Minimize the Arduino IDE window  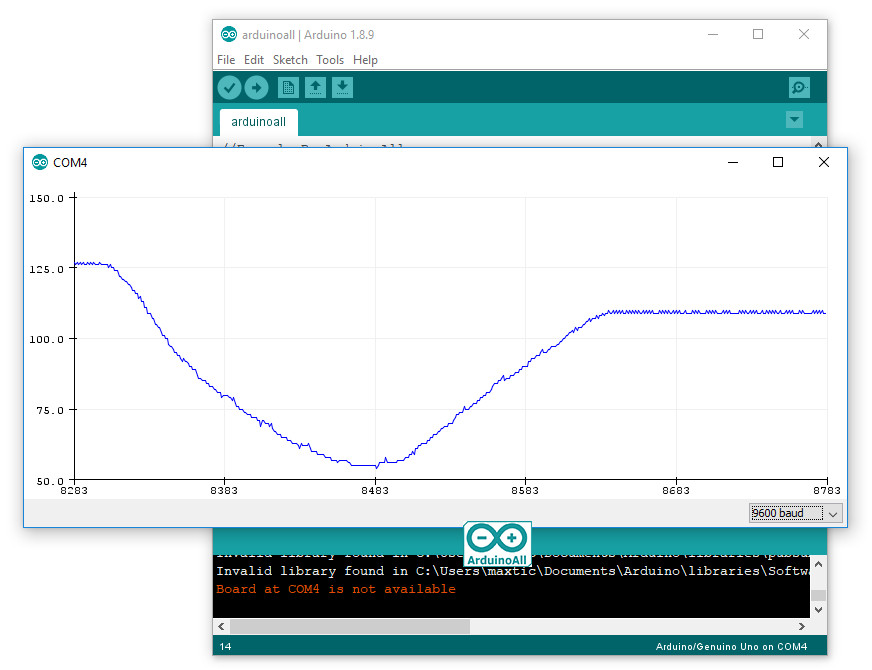pos(713,34)
